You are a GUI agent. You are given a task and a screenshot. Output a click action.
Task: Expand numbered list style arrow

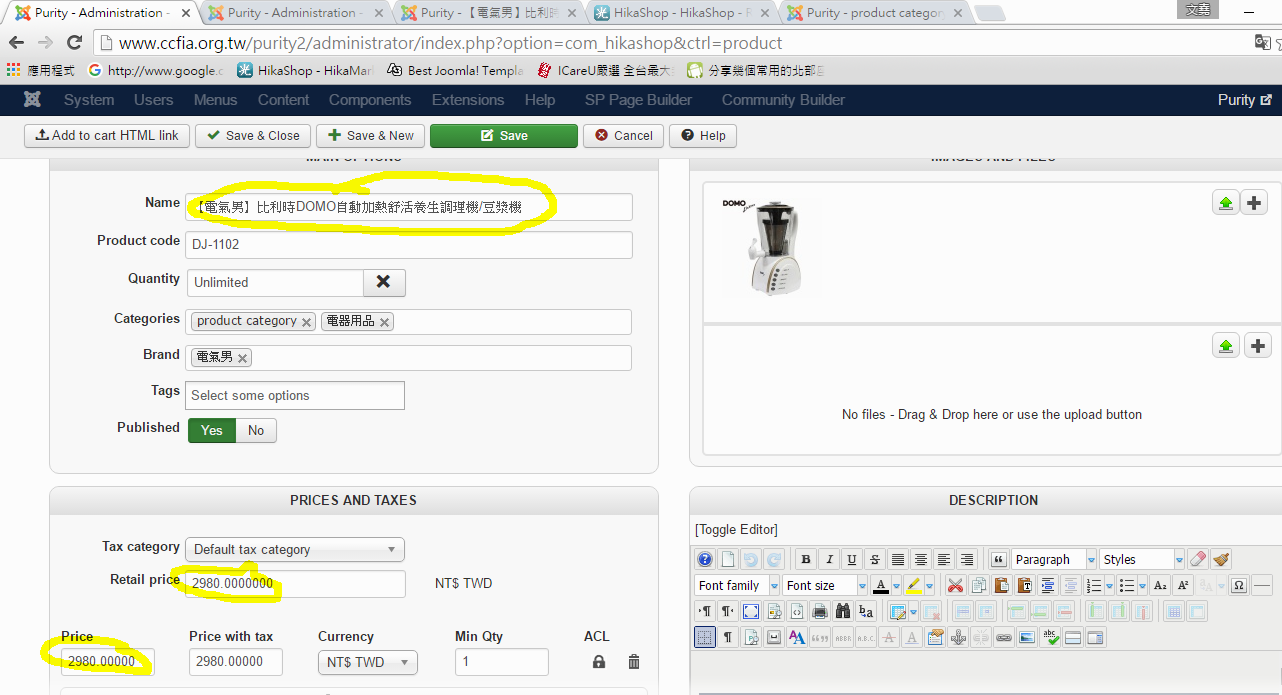(x=1109, y=585)
